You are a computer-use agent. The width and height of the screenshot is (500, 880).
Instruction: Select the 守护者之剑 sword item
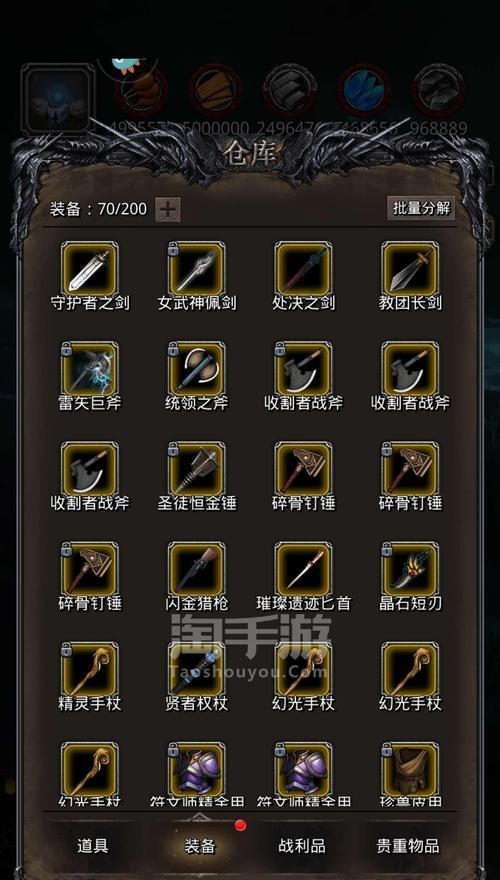[x=90, y=270]
